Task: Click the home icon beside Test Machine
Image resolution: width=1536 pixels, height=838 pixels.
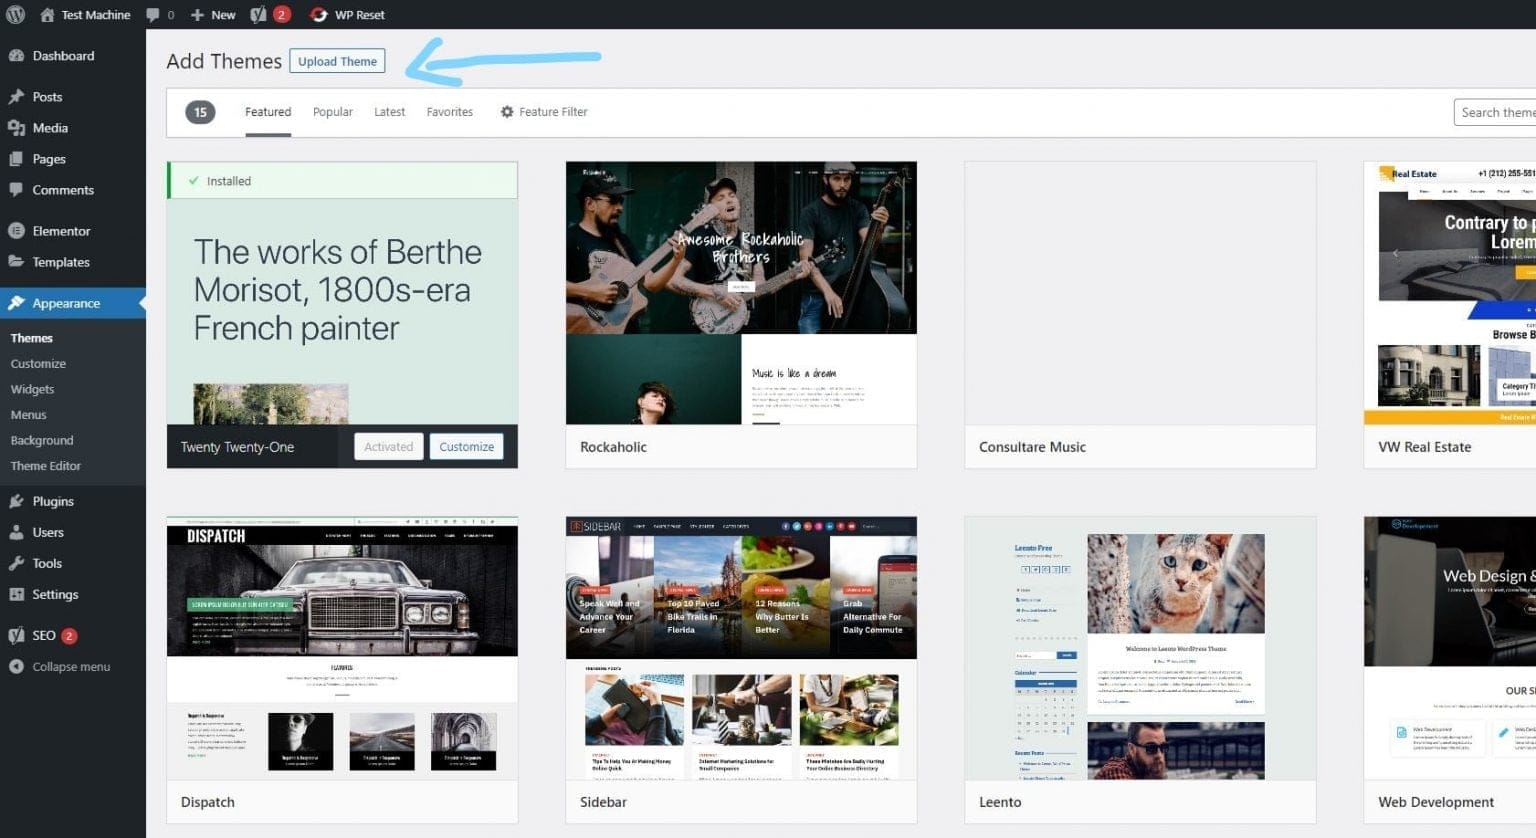Action: 47,14
